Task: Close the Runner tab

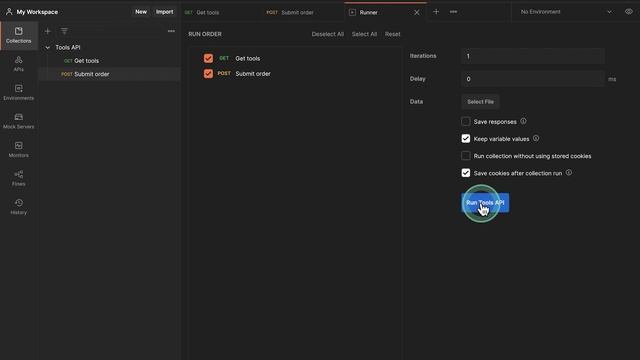Action: coord(417,12)
